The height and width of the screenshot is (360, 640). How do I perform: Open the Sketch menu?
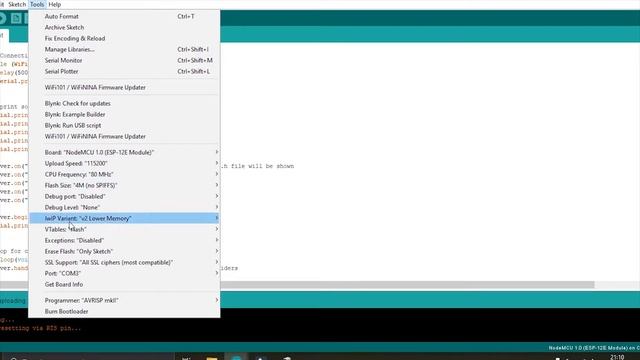pos(17,4)
